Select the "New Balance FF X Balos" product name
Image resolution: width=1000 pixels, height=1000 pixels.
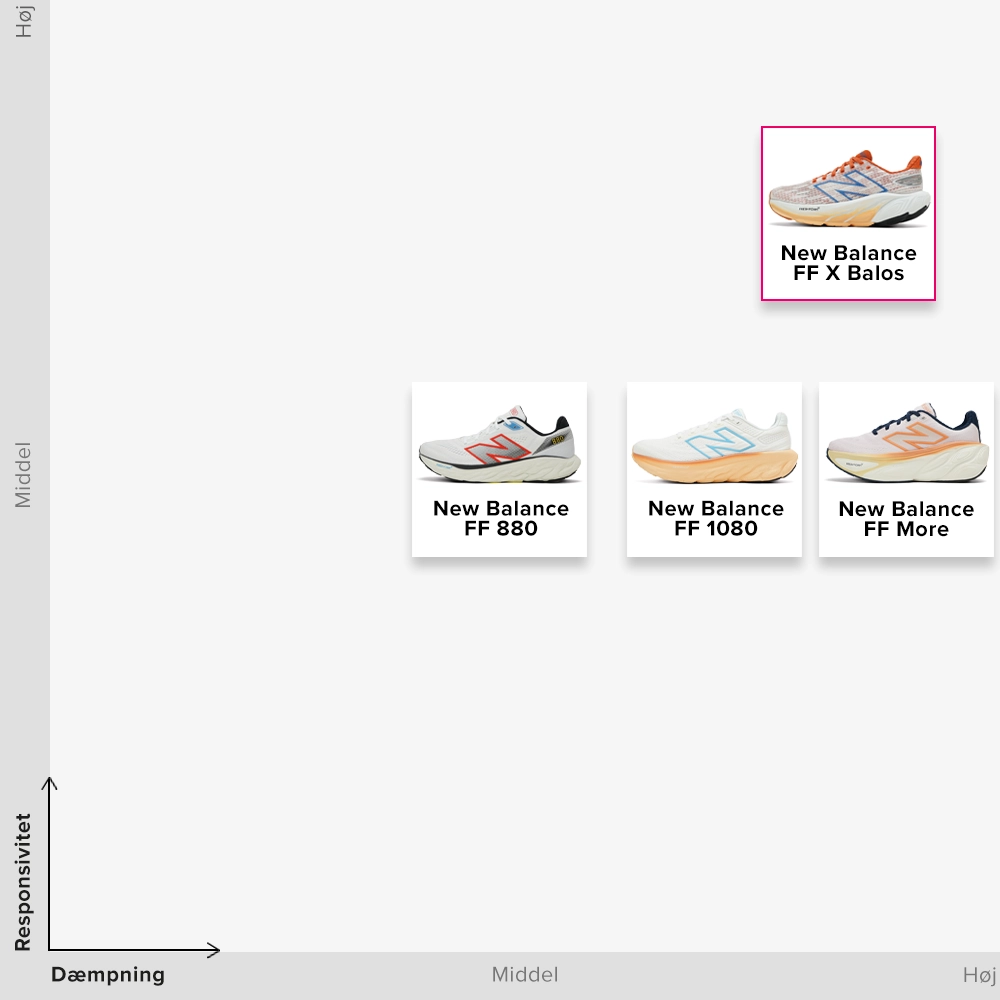pos(848,263)
